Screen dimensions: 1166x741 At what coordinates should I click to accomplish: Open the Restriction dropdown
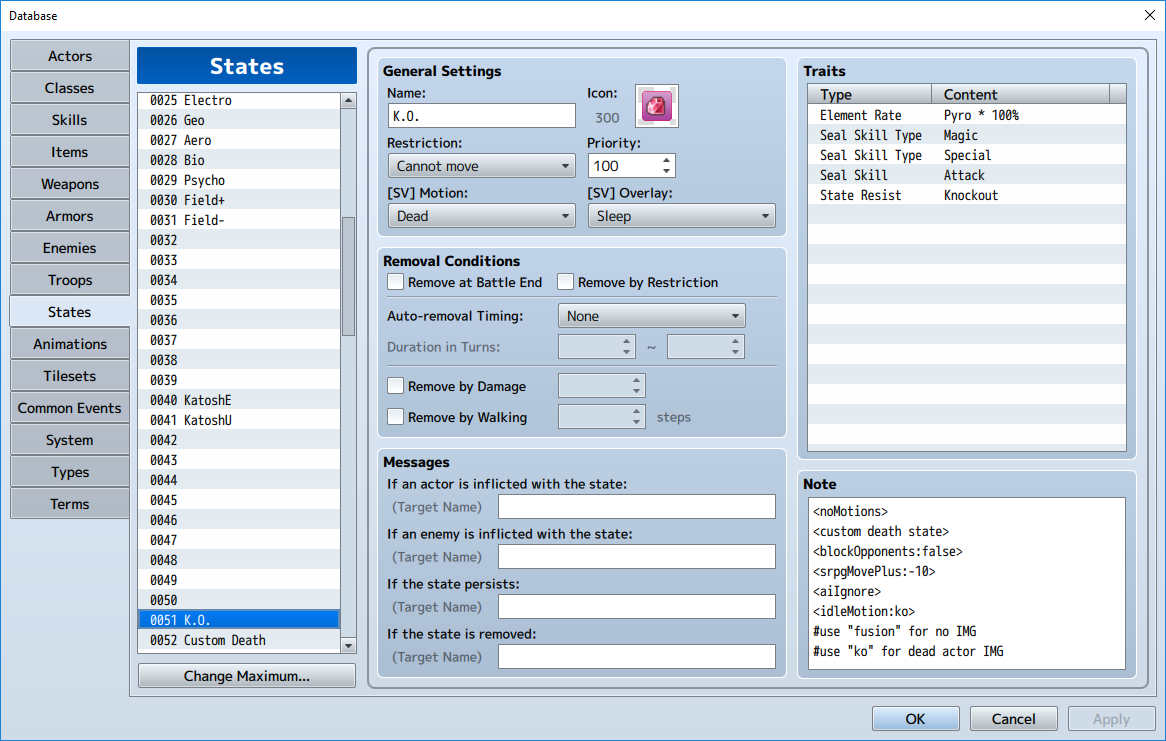click(481, 166)
